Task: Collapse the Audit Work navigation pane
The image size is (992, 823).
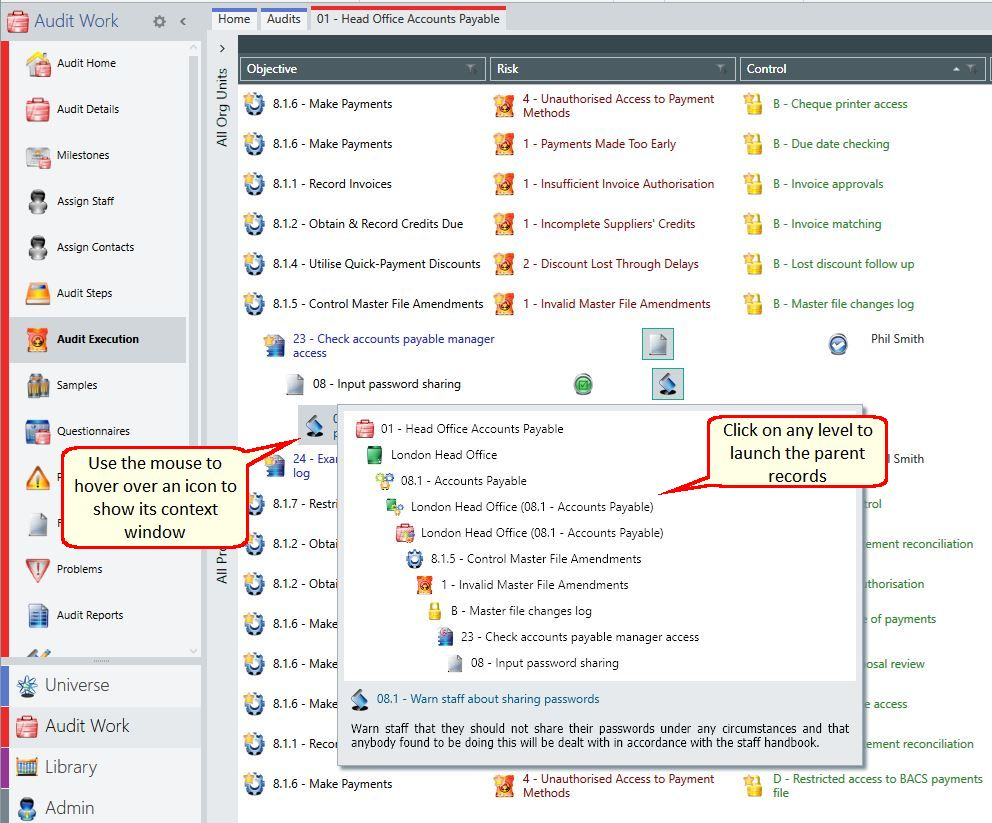Action: coord(183,22)
